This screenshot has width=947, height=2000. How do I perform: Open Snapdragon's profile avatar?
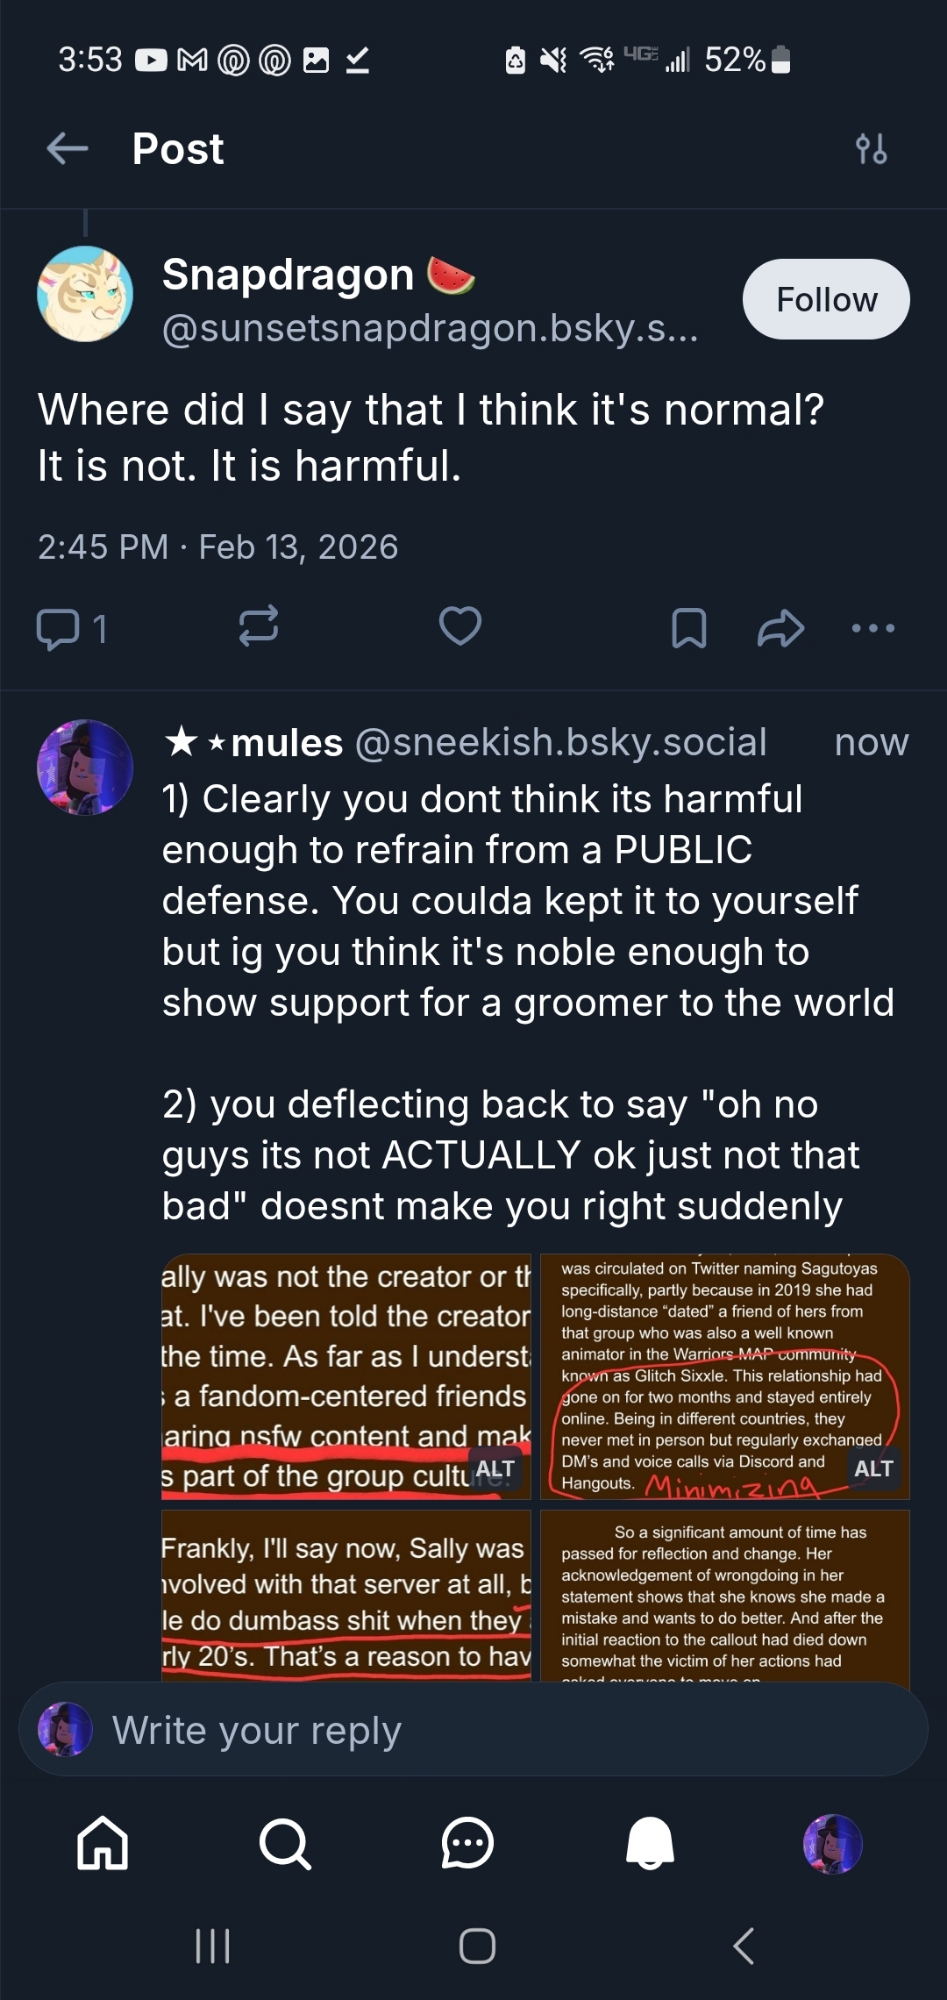pyautogui.click(x=85, y=294)
